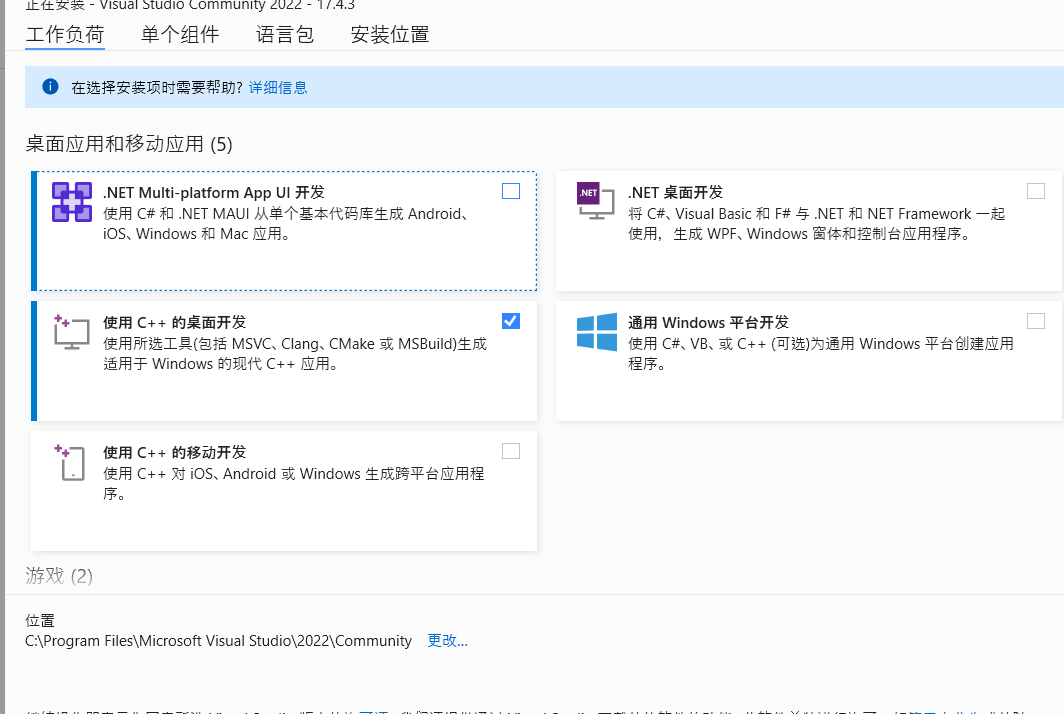The height and width of the screenshot is (714, 1064).
Task: Open the 详细信息 help link
Action: click(x=278, y=88)
